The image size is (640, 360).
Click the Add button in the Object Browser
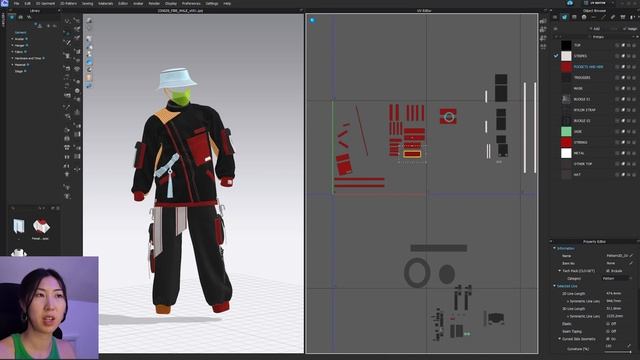[x=595, y=29]
